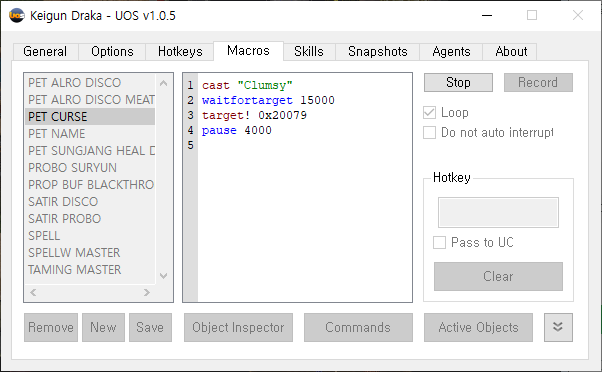Click the pause 4000 script line
The height and width of the screenshot is (372, 602).
(x=236, y=130)
